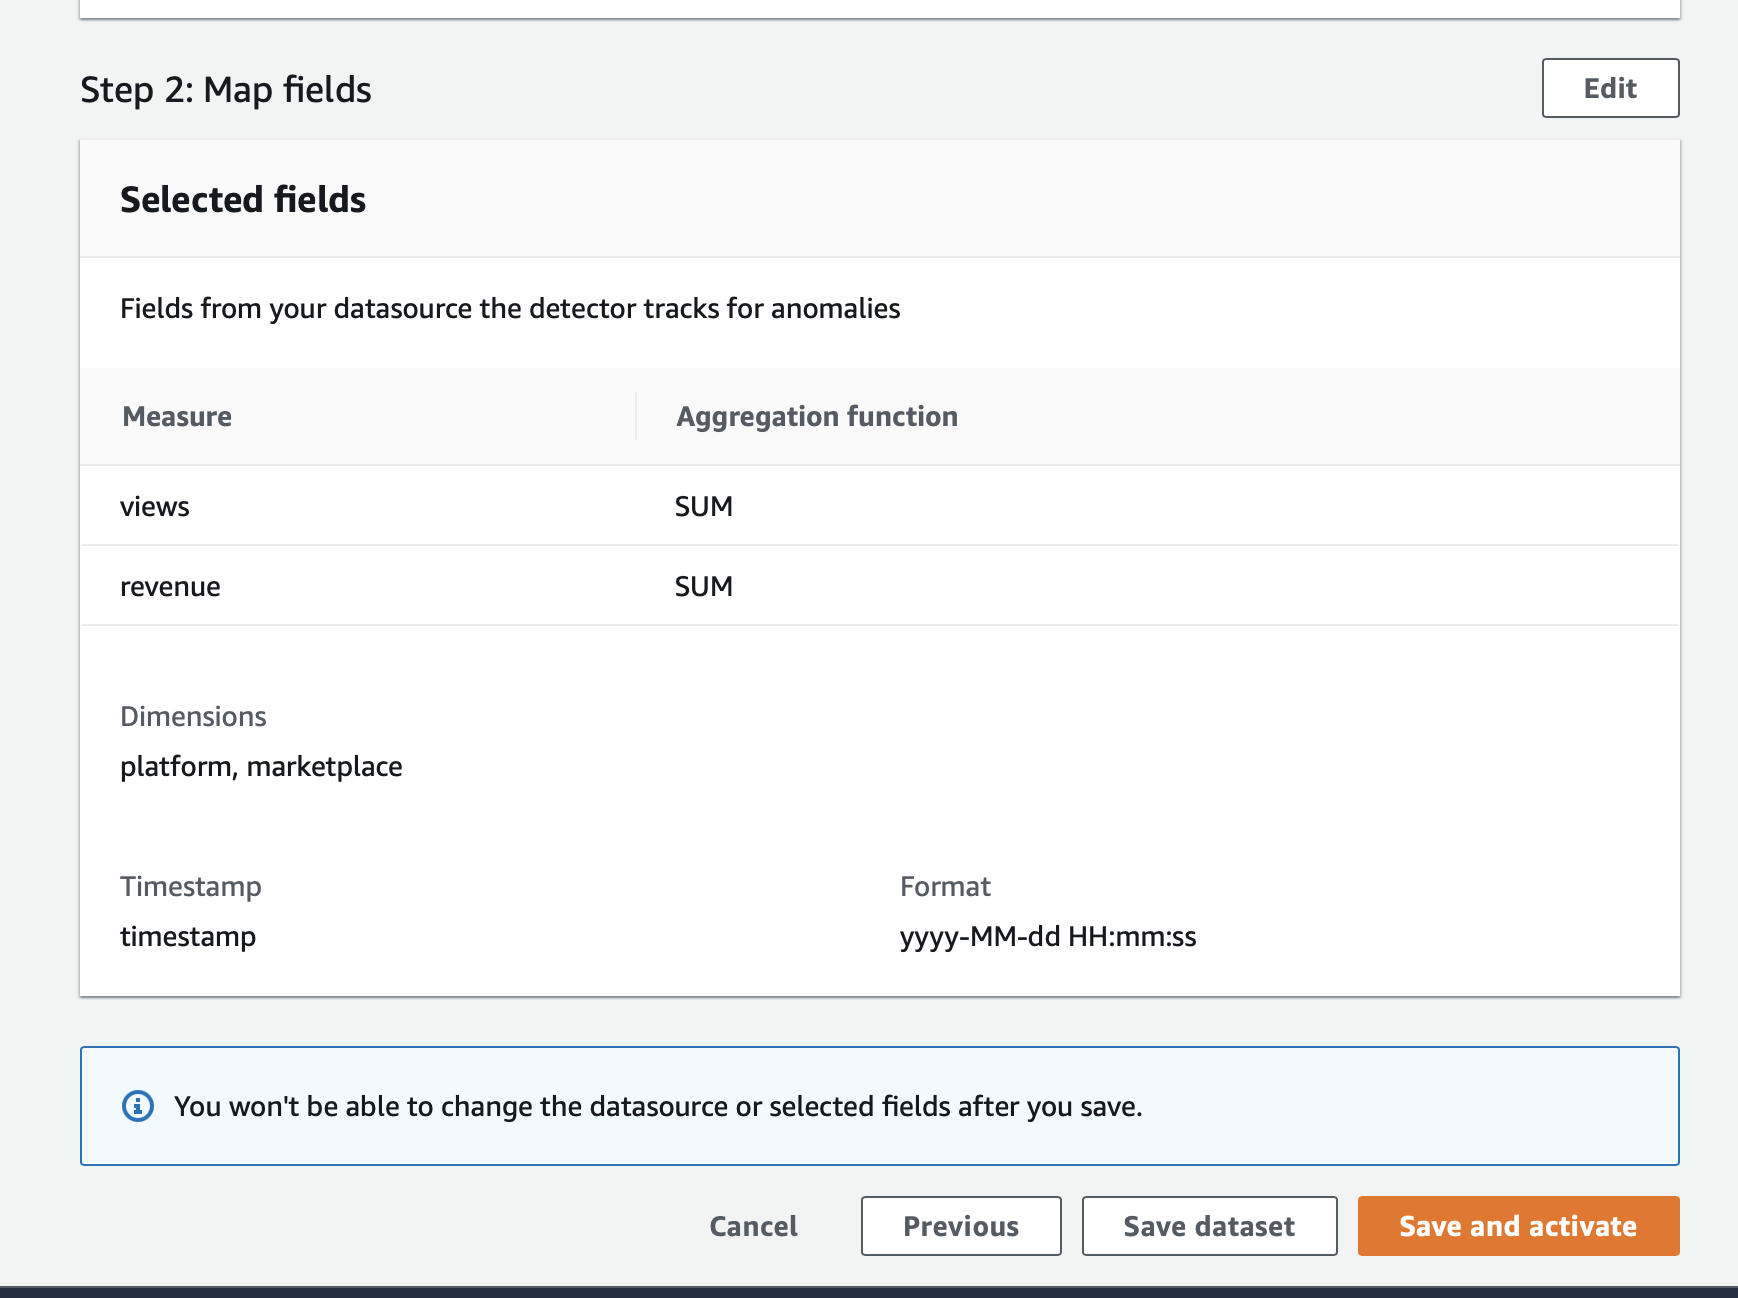
Task: Click the orange Save and activate button
Action: tap(1518, 1226)
